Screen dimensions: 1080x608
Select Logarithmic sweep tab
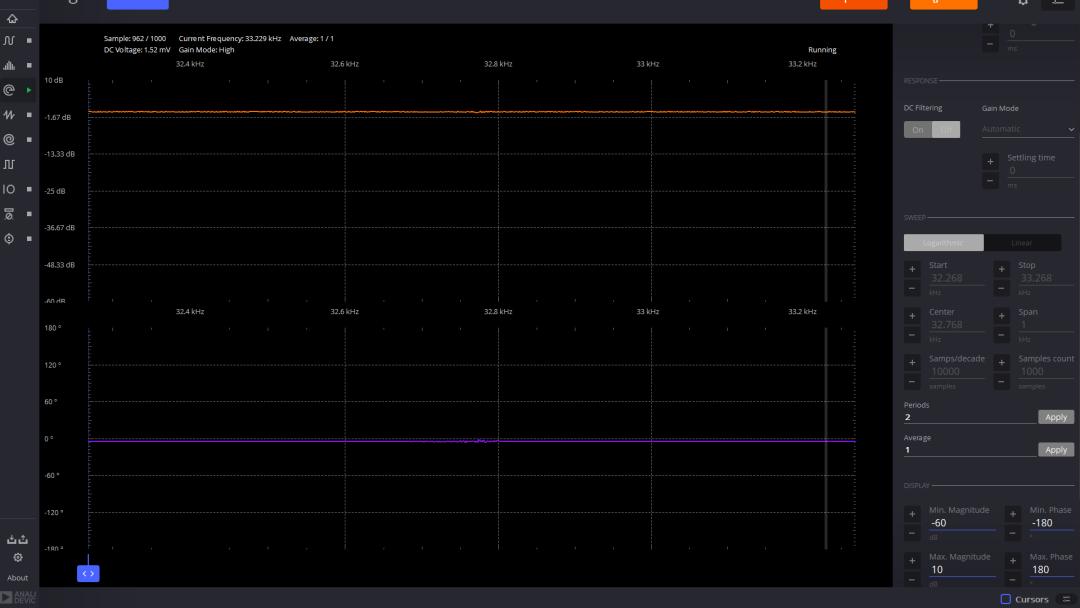click(x=943, y=243)
